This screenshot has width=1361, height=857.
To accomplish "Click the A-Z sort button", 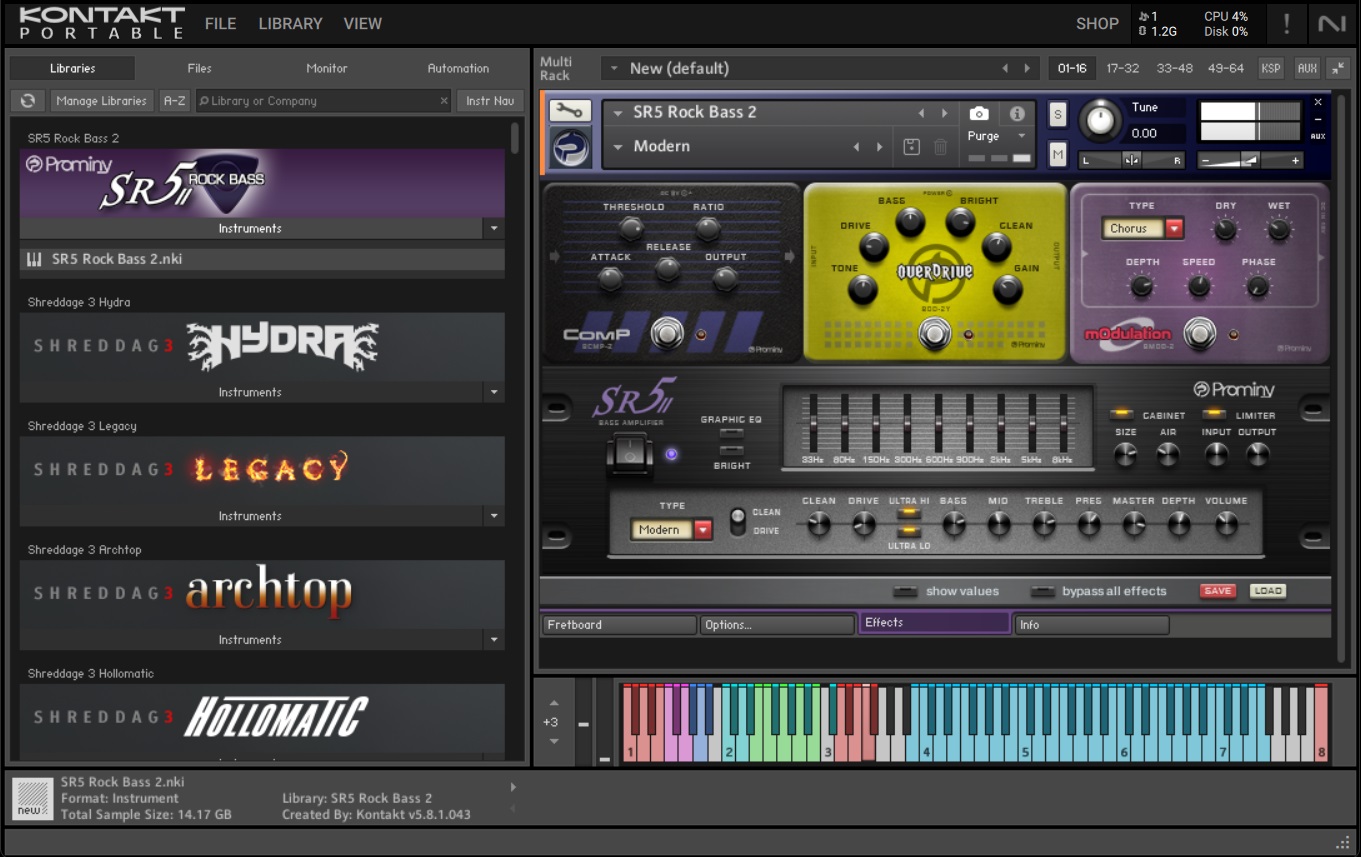I will 175,101.
